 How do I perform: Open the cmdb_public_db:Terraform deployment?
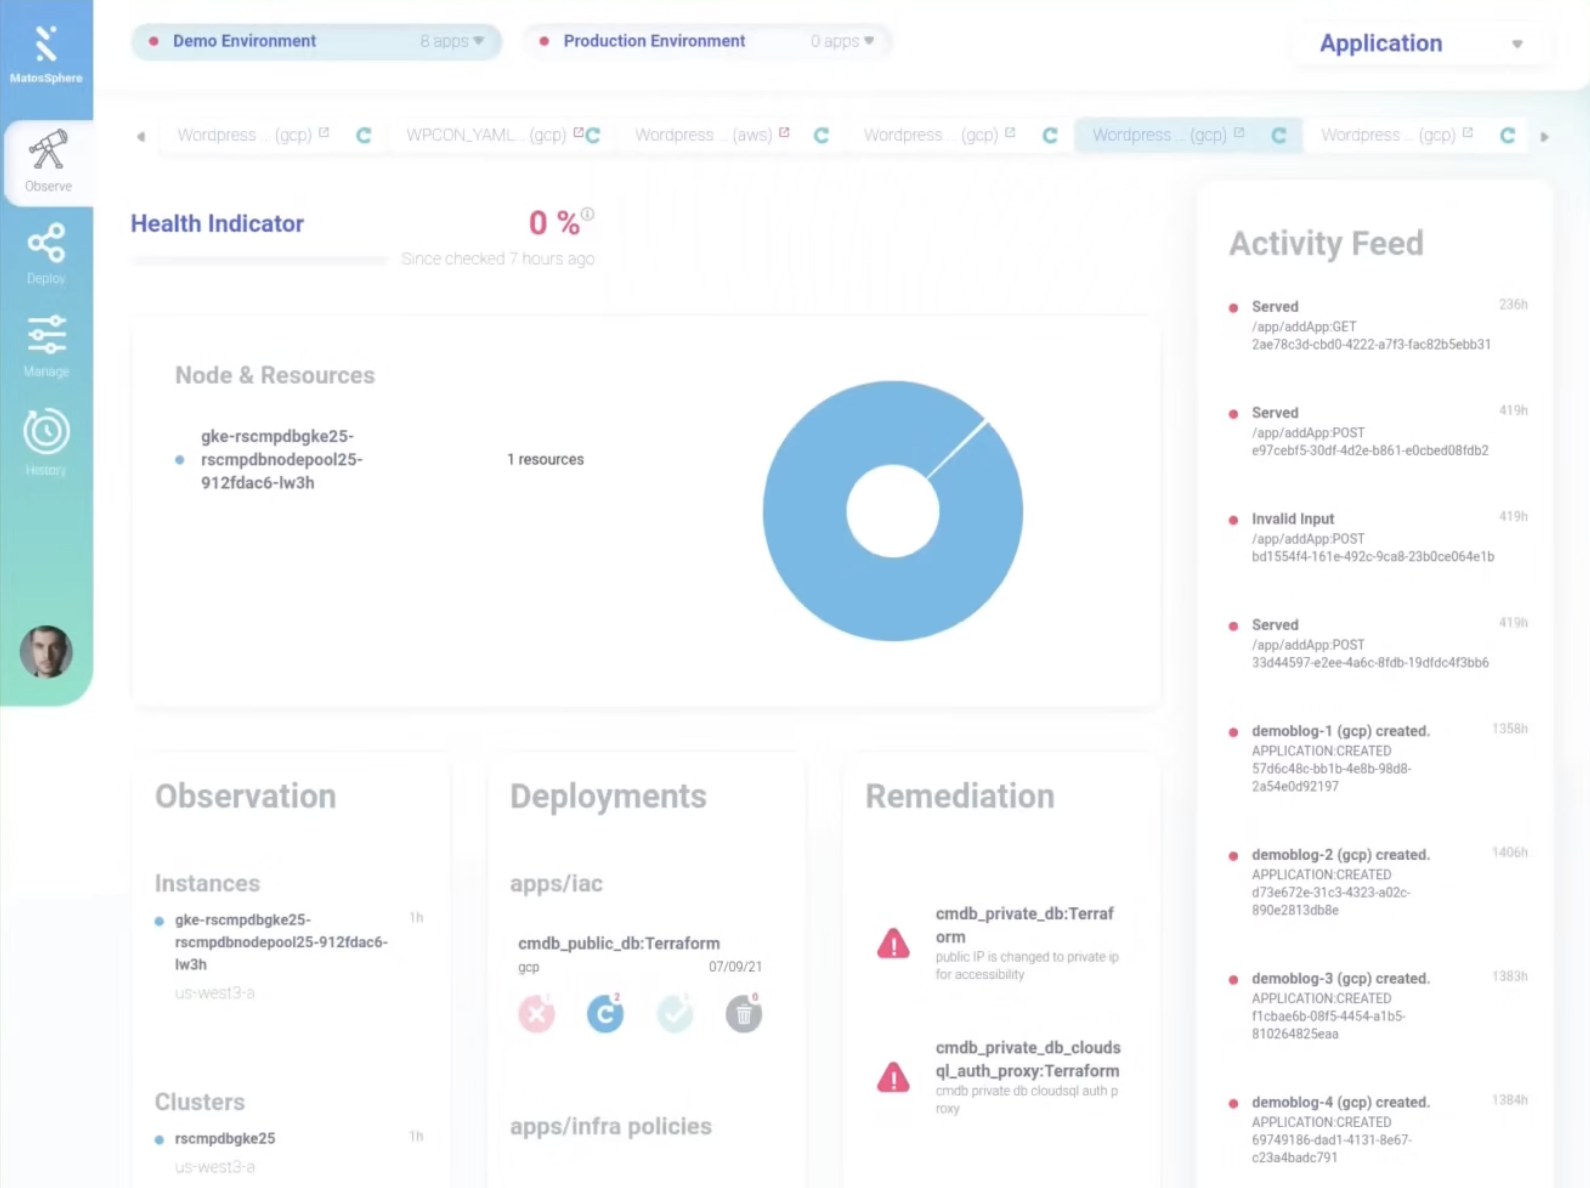tap(619, 943)
